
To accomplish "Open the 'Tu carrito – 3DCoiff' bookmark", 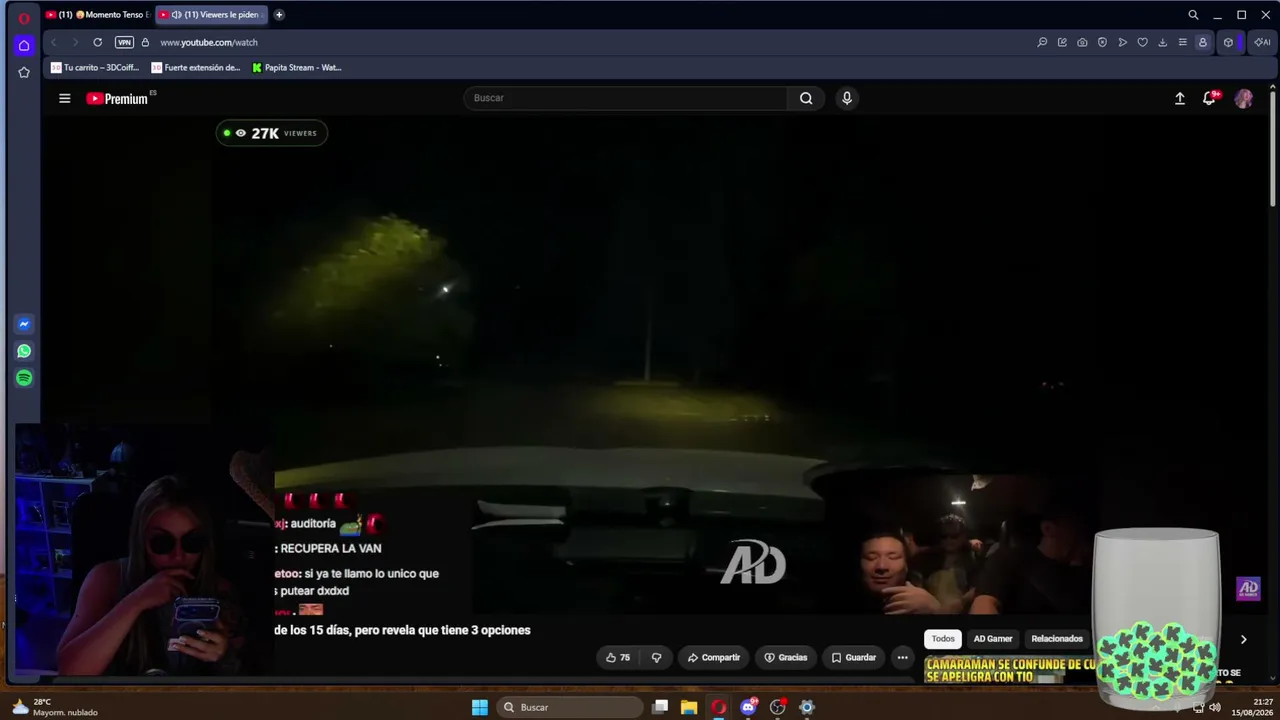I will coord(95,68).
